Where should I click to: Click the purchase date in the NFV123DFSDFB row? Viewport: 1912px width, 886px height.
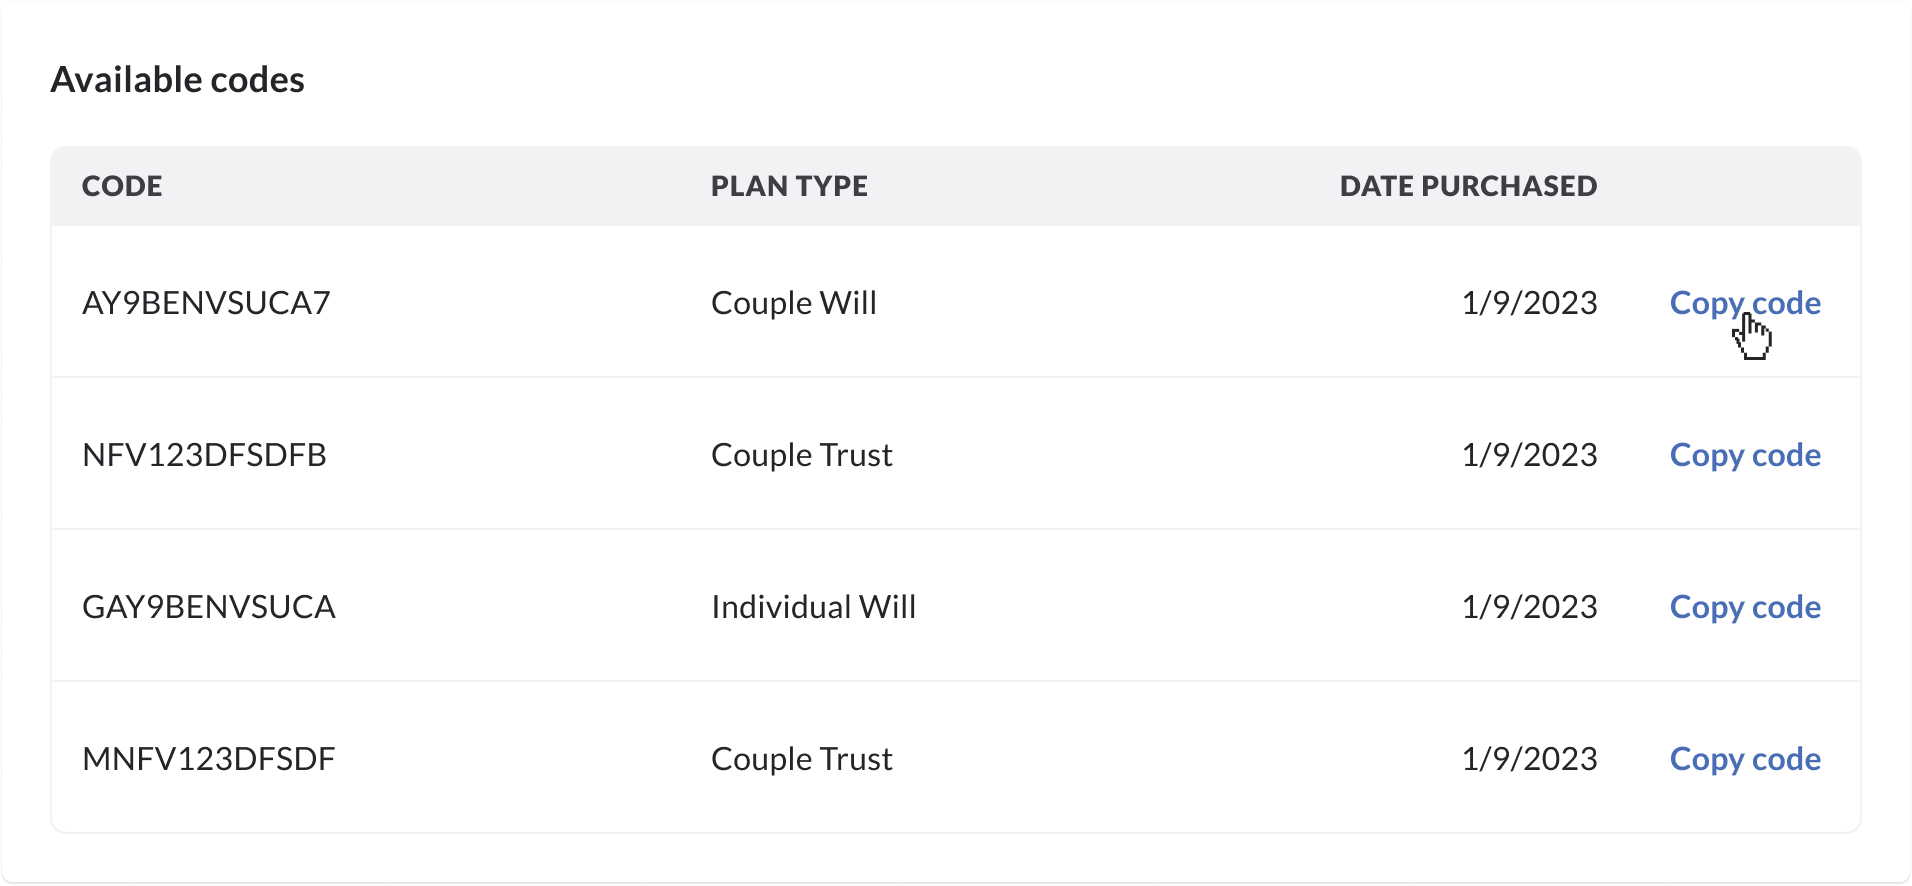point(1529,455)
